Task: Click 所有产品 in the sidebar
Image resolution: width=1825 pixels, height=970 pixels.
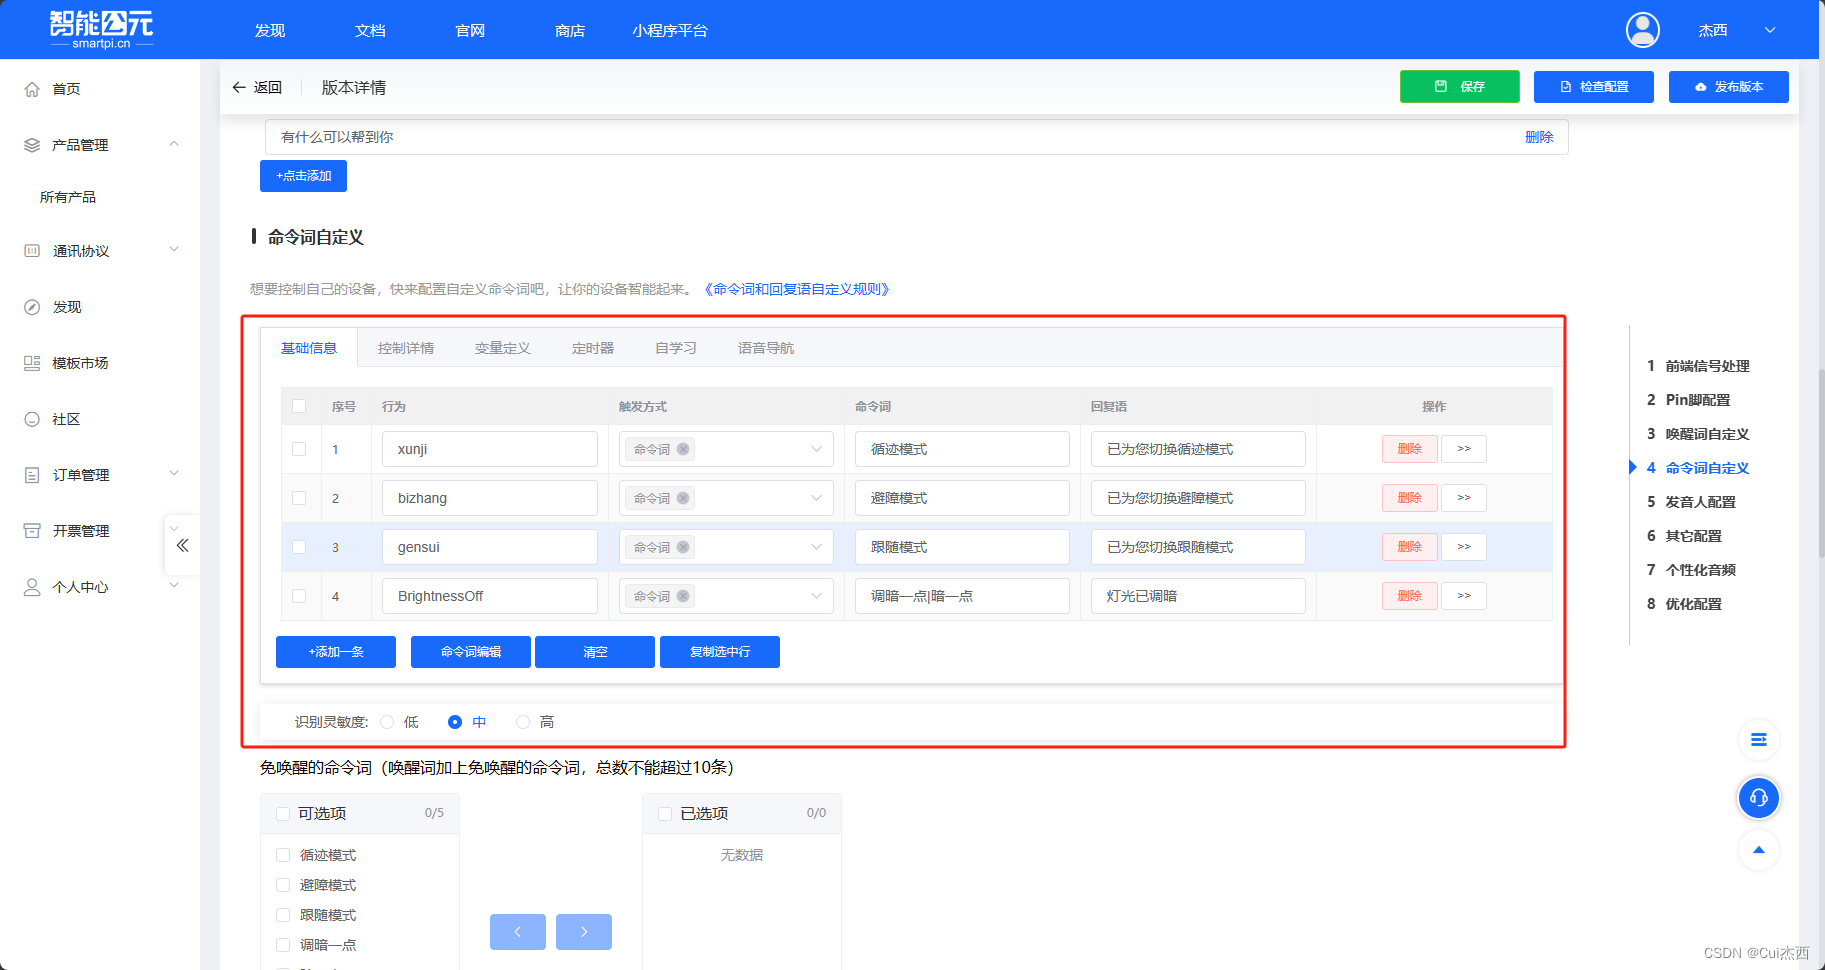Action: click(68, 197)
